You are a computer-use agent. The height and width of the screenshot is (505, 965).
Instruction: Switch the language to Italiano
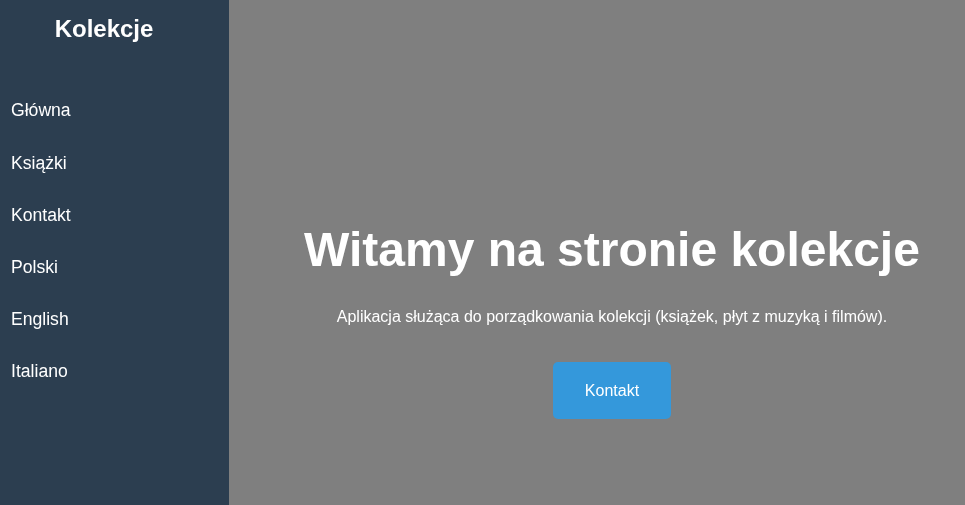coord(39,371)
